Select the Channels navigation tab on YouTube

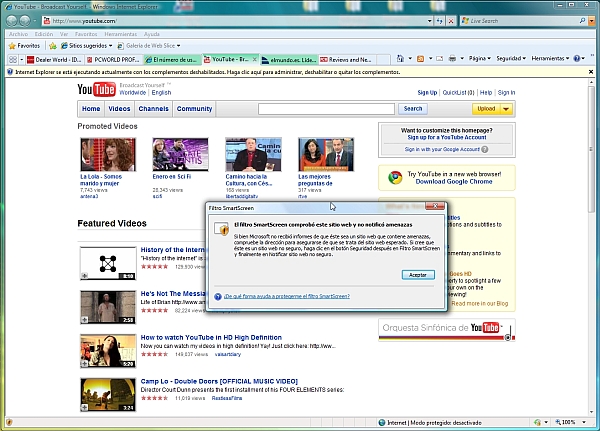tap(153, 109)
